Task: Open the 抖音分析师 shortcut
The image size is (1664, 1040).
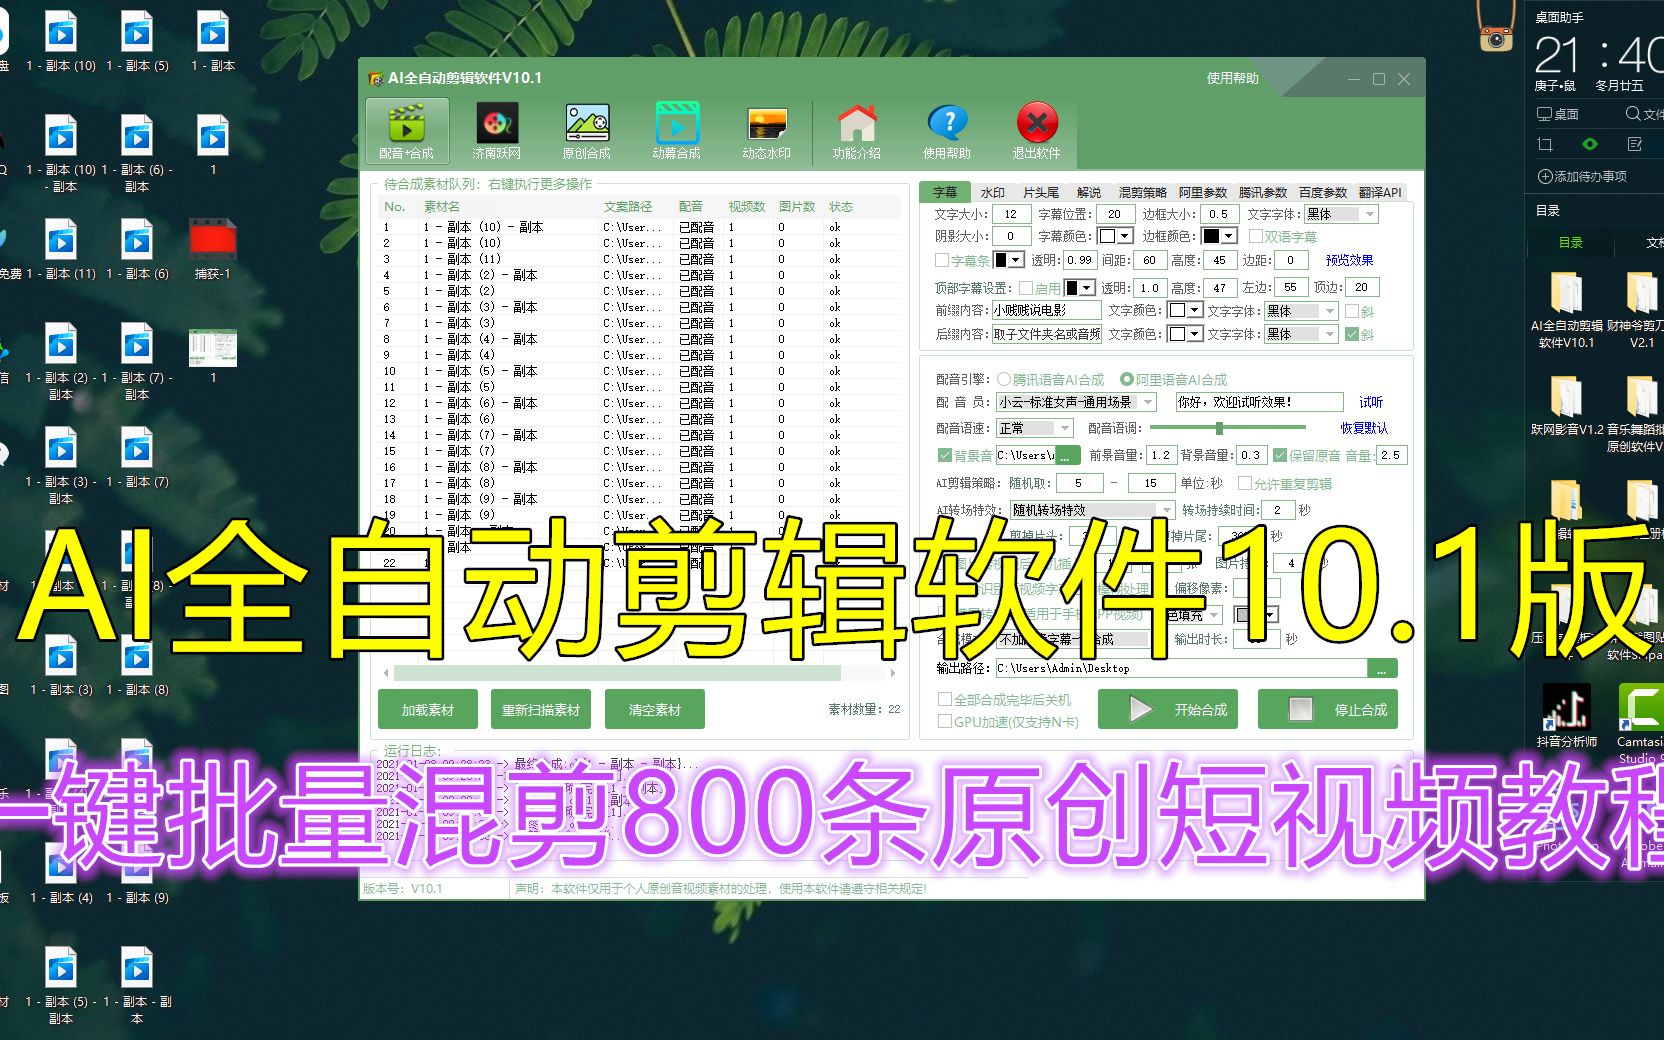Action: coord(1566,714)
